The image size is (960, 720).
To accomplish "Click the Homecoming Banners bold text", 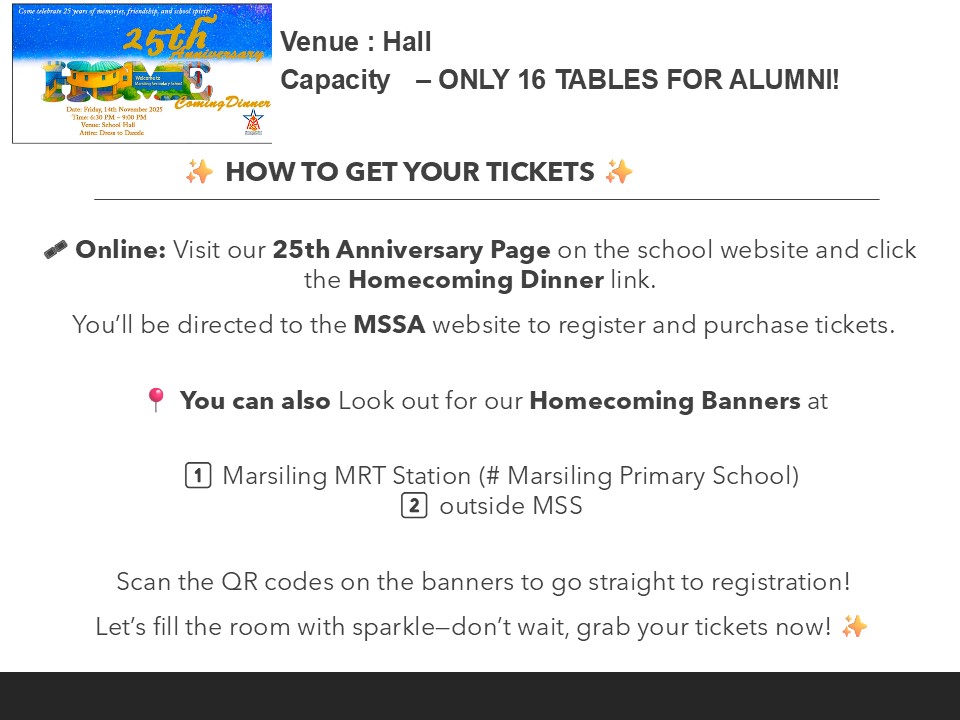I will click(x=665, y=400).
